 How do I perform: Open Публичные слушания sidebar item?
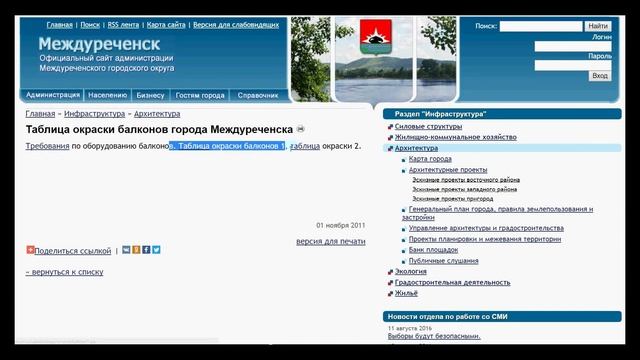pos(444,261)
